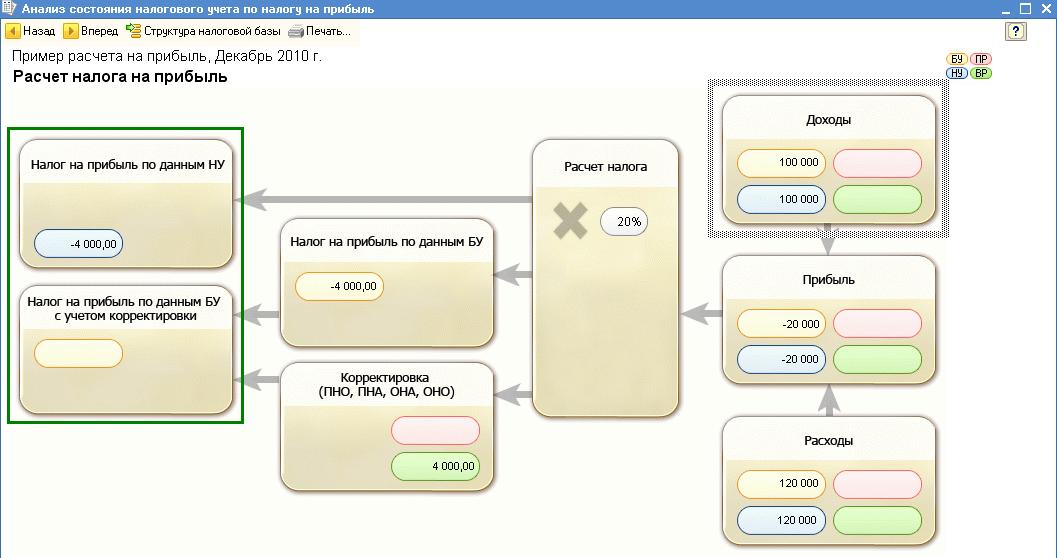Click empty pink ПР field in Прибыль
1057x558 pixels.
coord(877,323)
